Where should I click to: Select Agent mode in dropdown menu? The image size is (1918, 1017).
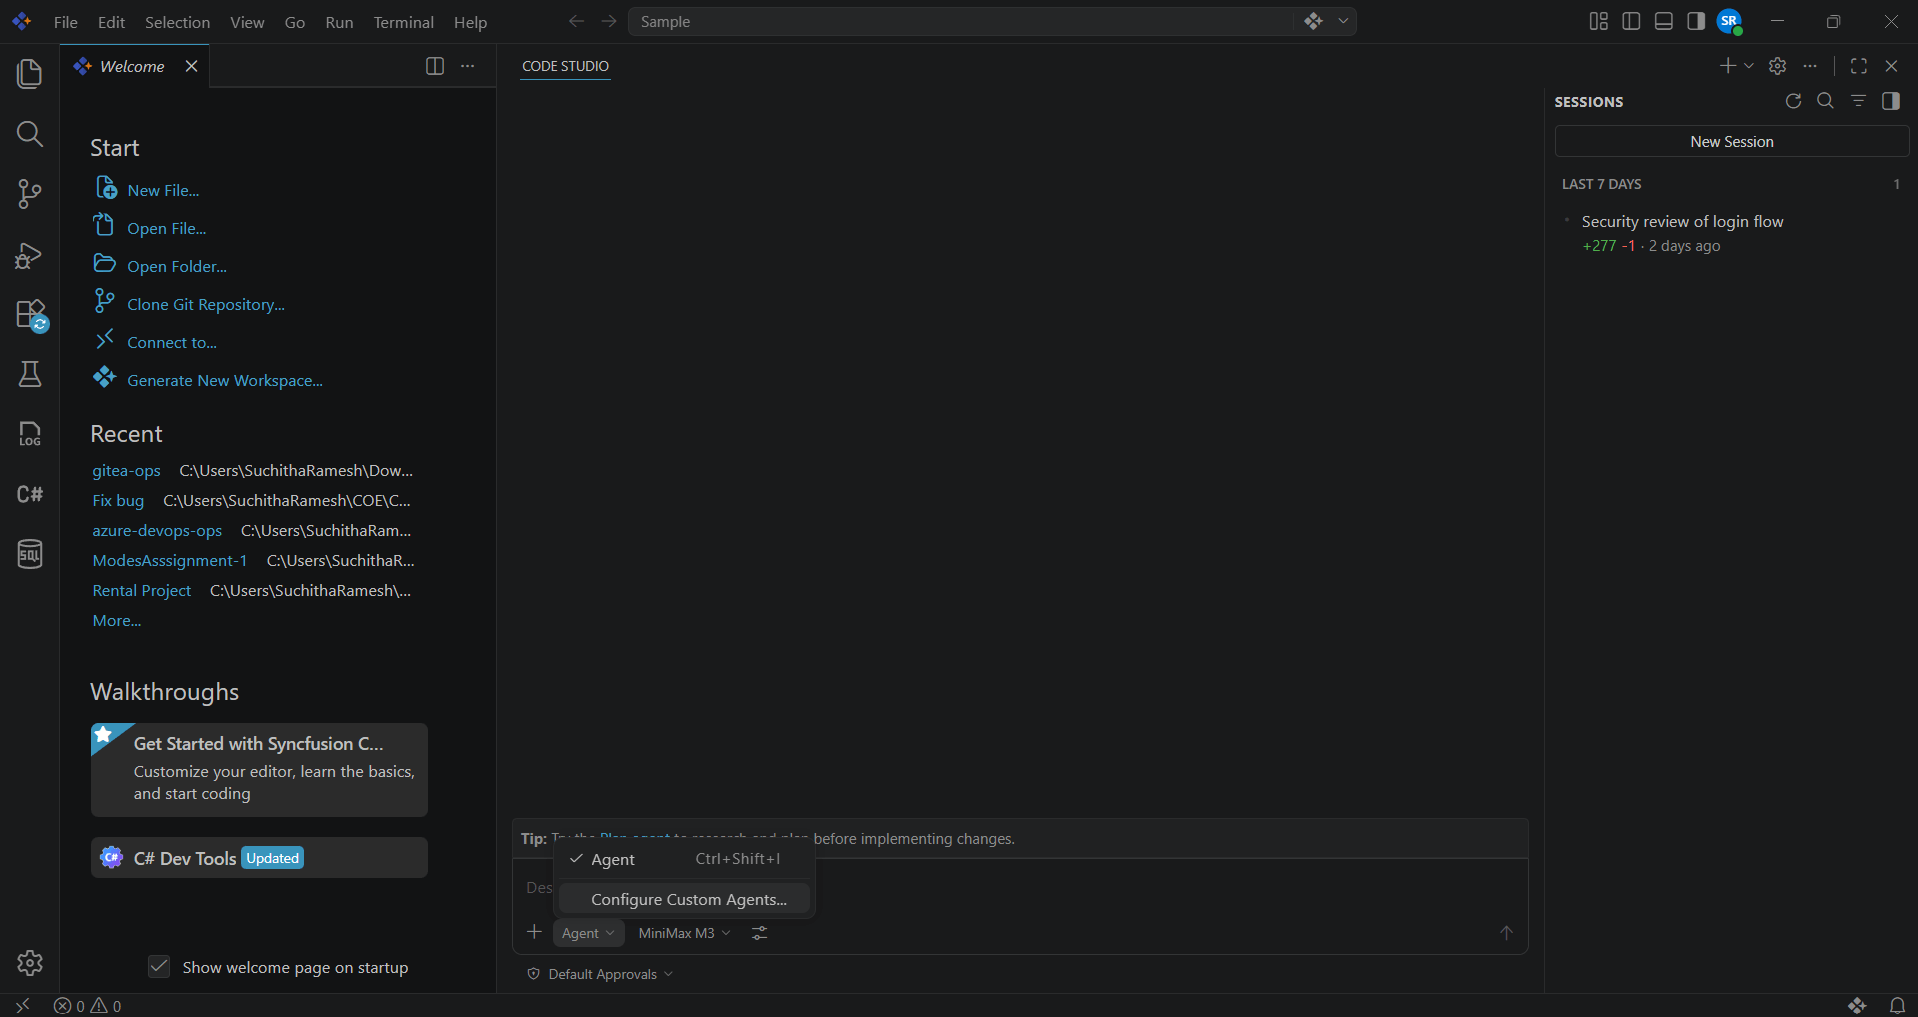point(684,860)
